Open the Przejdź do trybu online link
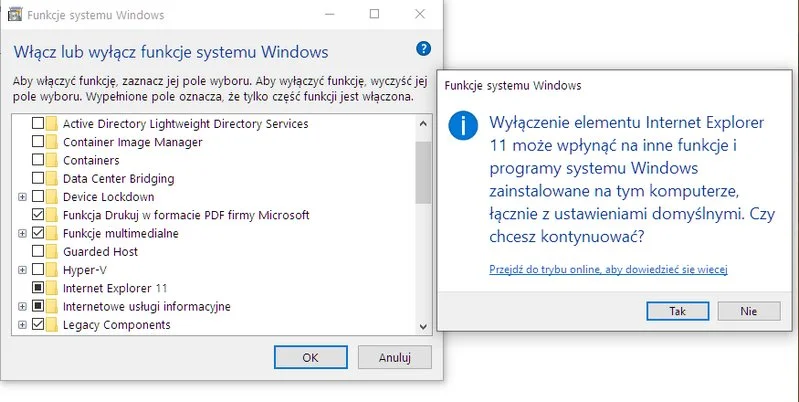This screenshot has width=799, height=402. tap(607, 269)
